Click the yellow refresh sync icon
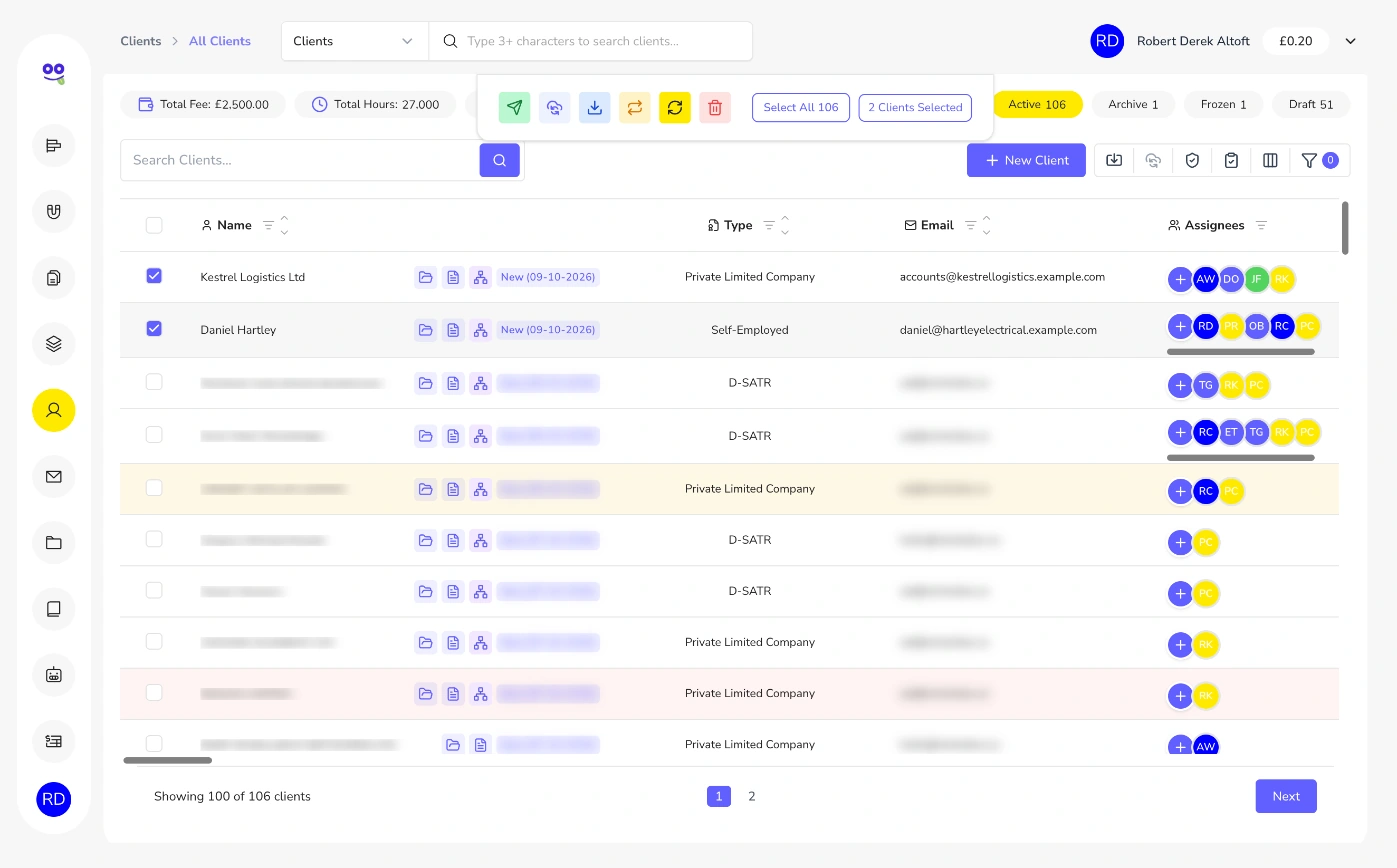1397x868 pixels. click(675, 108)
